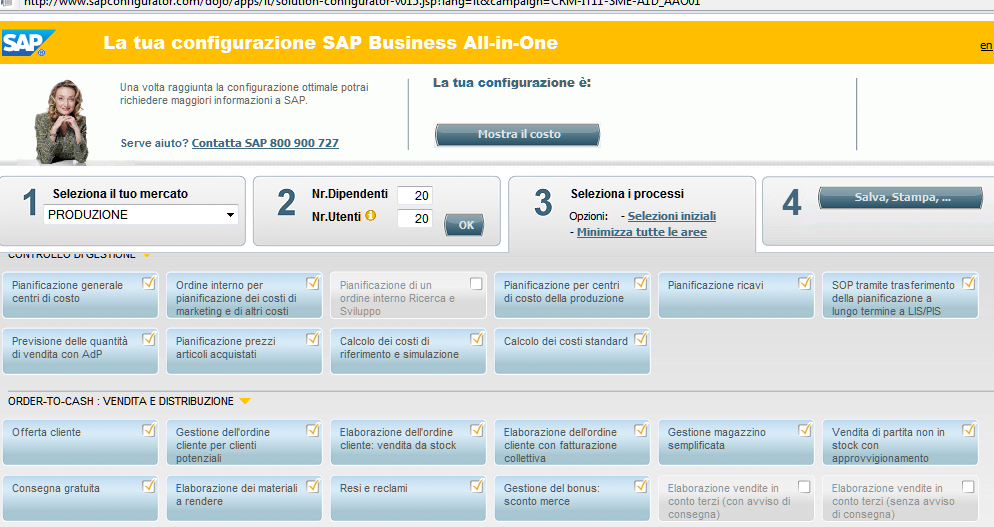Click the Serve aiuto? text
Image resolution: width=994 pixels, height=527 pixels.
click(155, 143)
